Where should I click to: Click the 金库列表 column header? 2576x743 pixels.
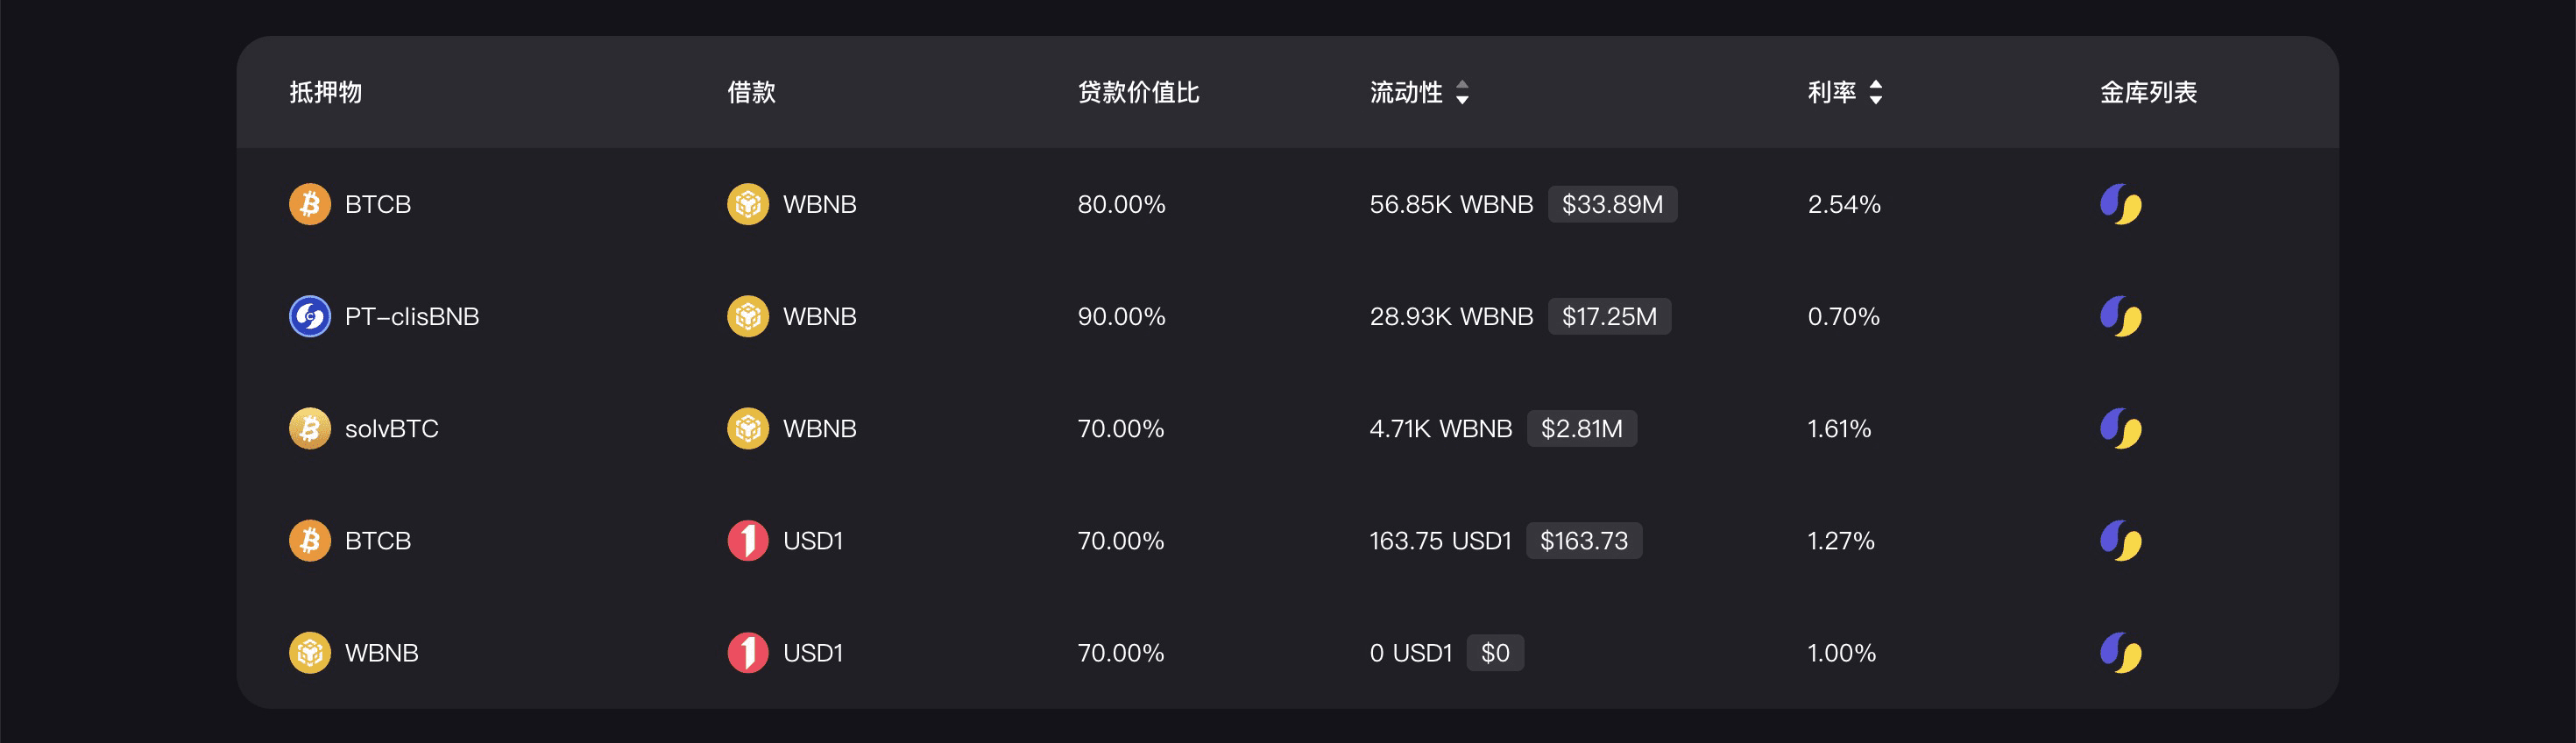(x=2148, y=92)
